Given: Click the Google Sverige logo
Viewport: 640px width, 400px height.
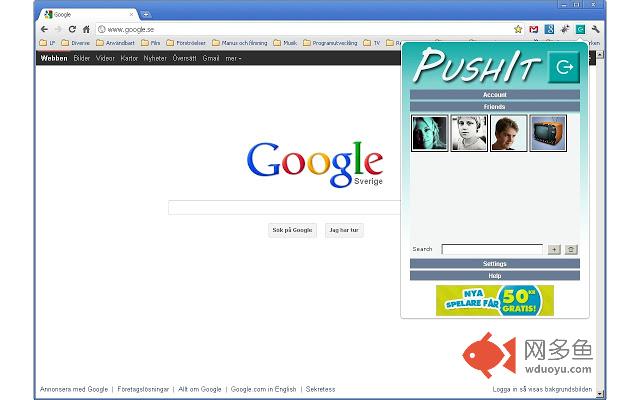Looking at the screenshot, I should 315,164.
